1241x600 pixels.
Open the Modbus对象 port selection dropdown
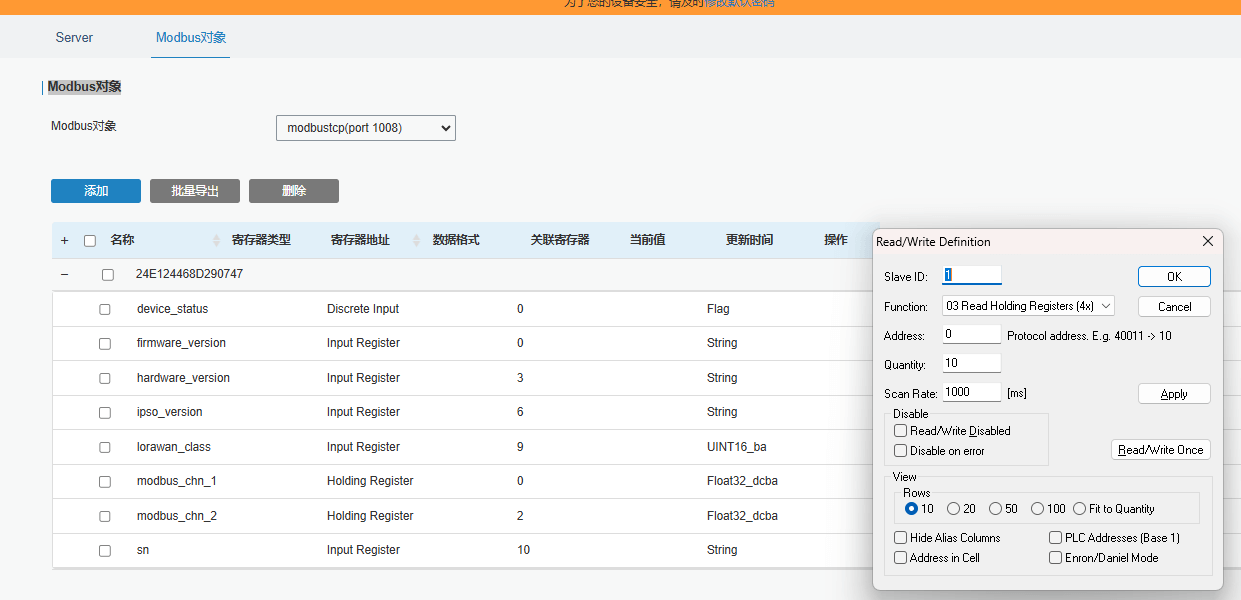(x=365, y=128)
